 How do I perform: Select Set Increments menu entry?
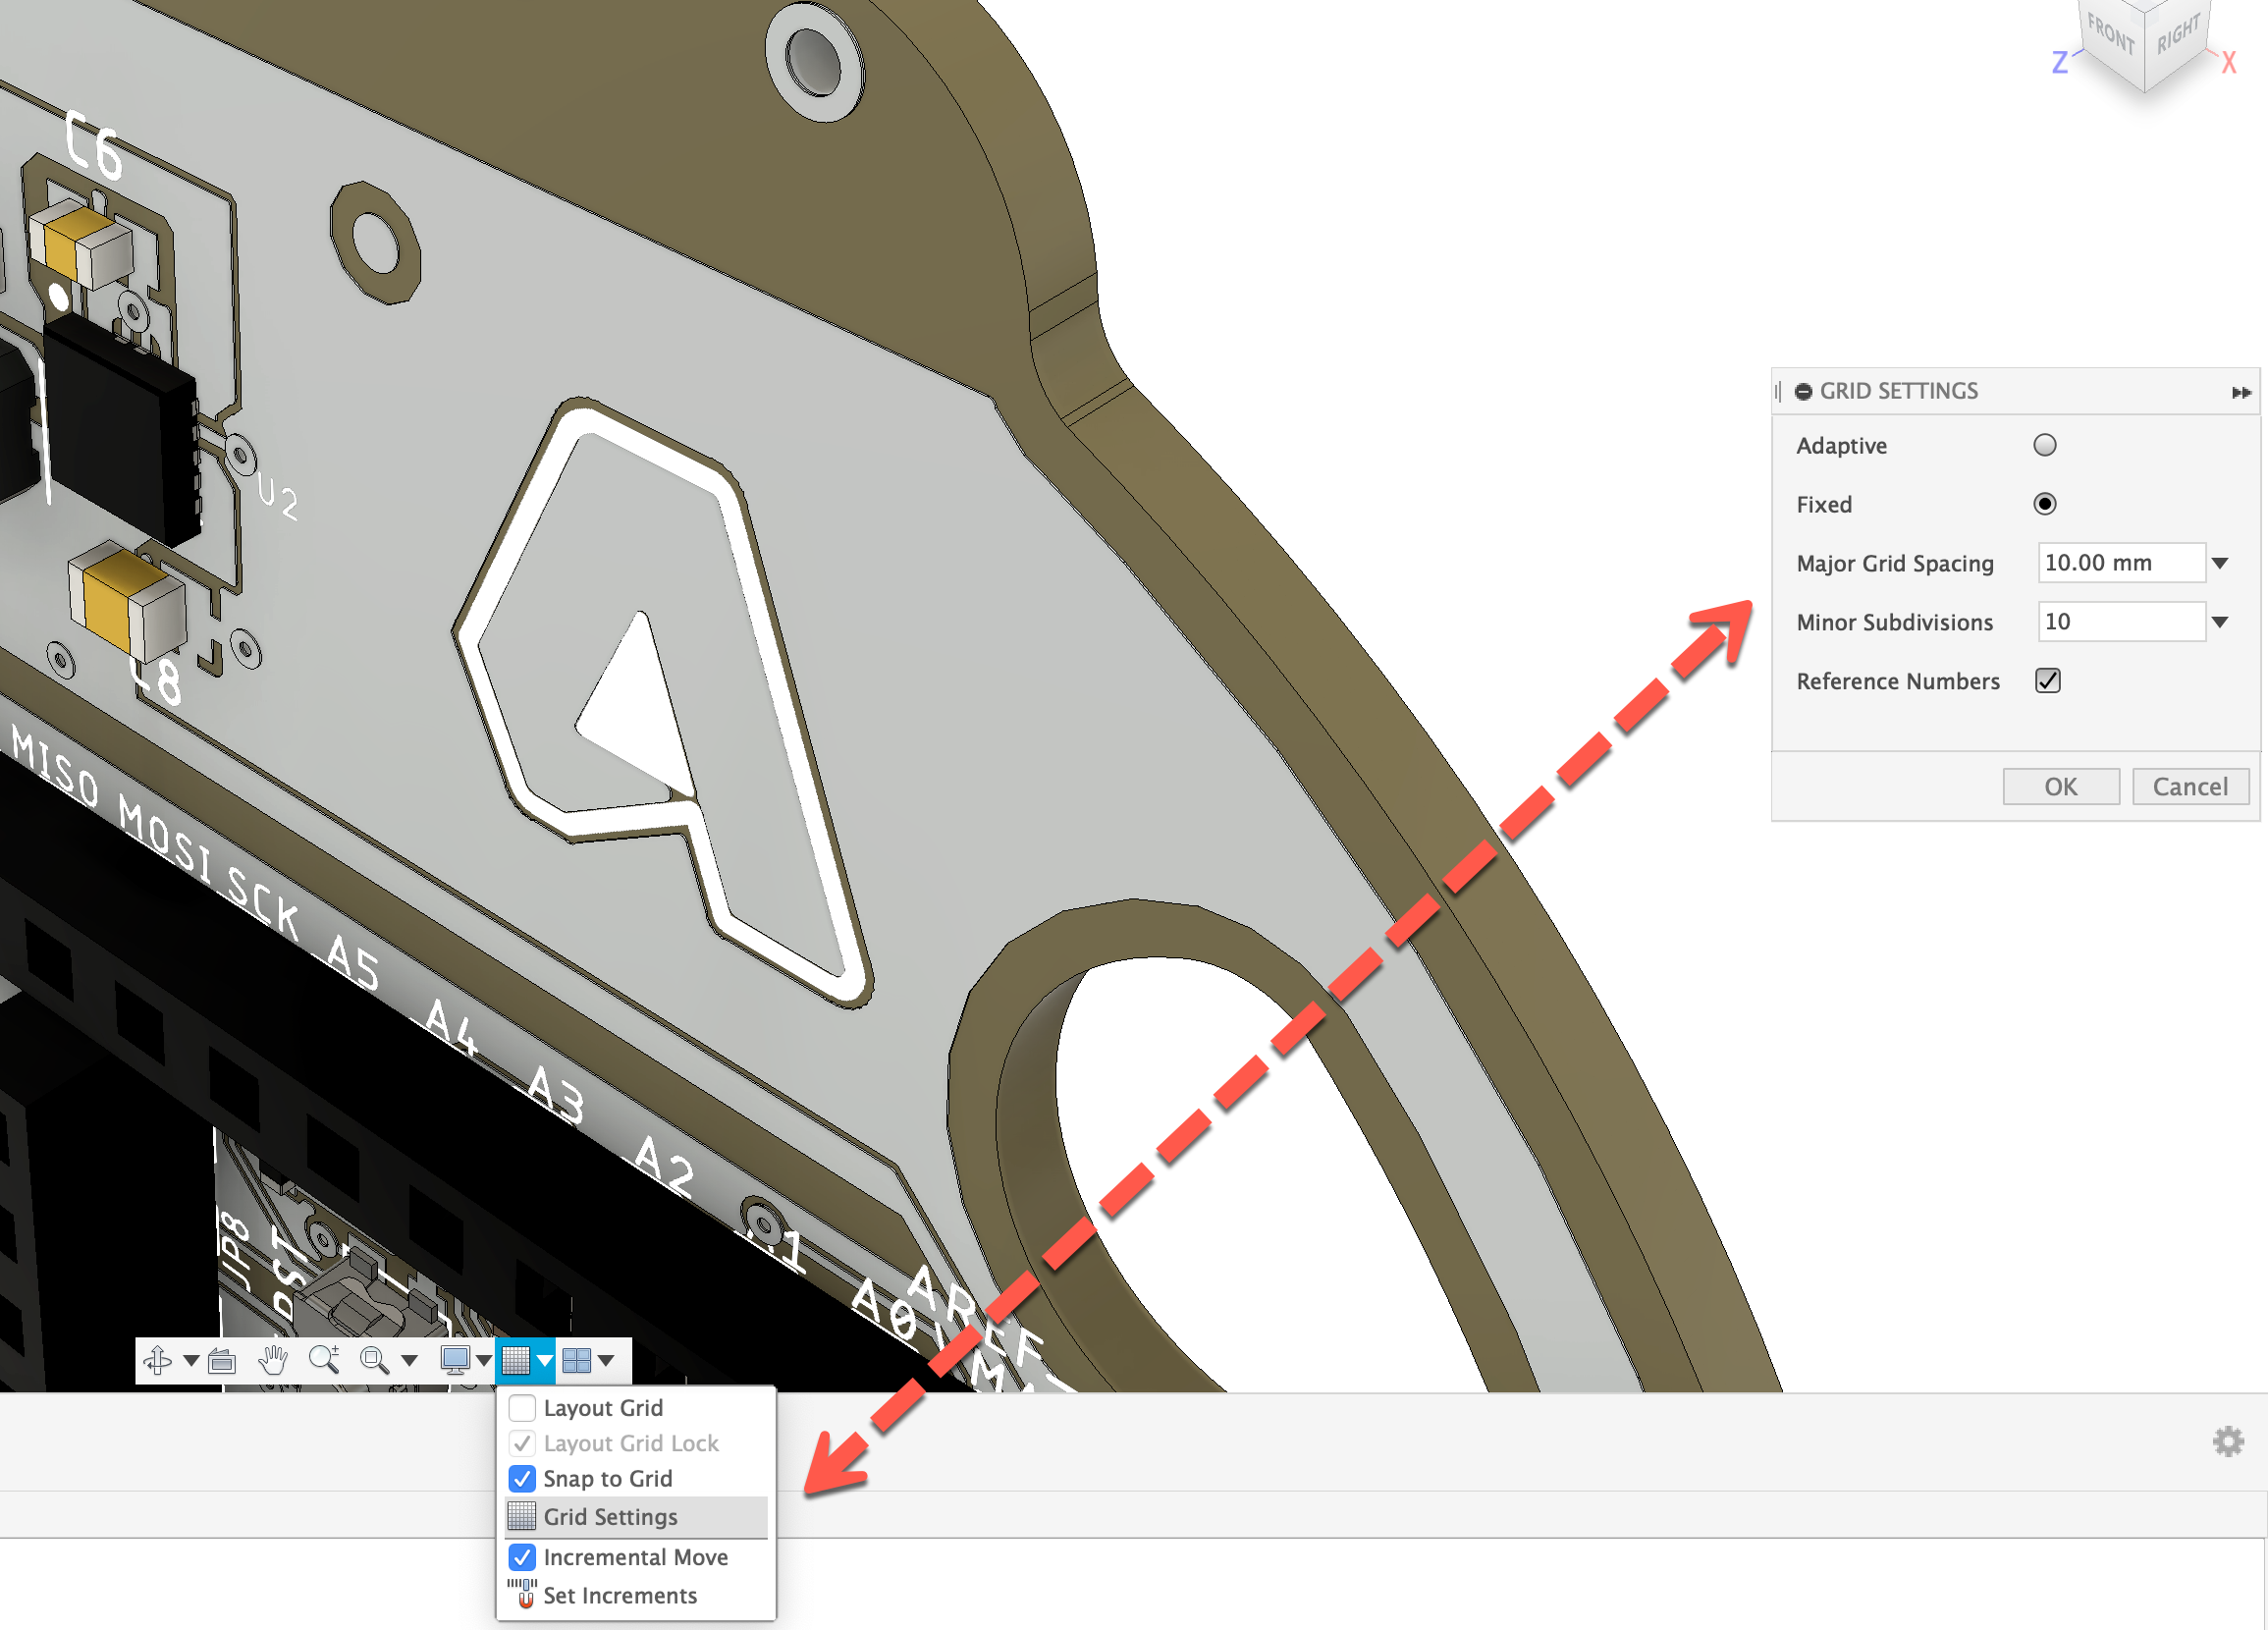point(620,1596)
